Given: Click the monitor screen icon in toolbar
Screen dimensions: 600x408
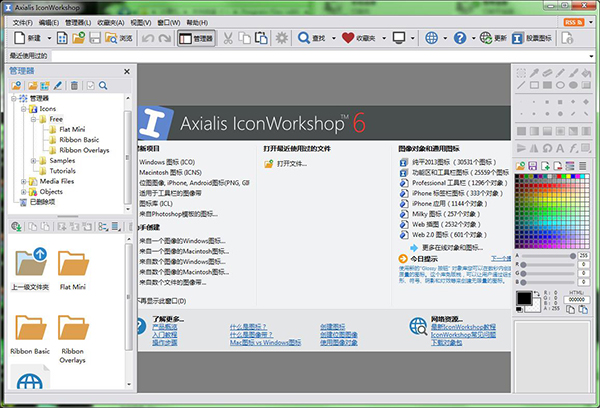Looking at the screenshot, I should point(399,38).
